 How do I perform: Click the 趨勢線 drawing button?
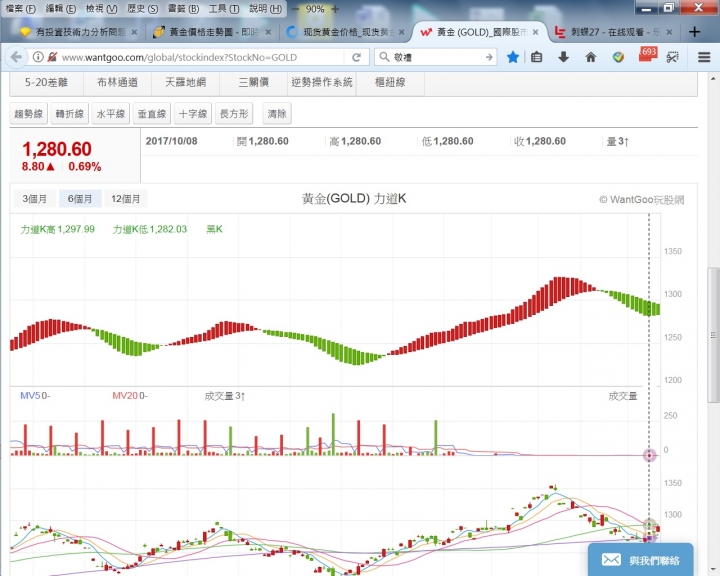(29, 114)
